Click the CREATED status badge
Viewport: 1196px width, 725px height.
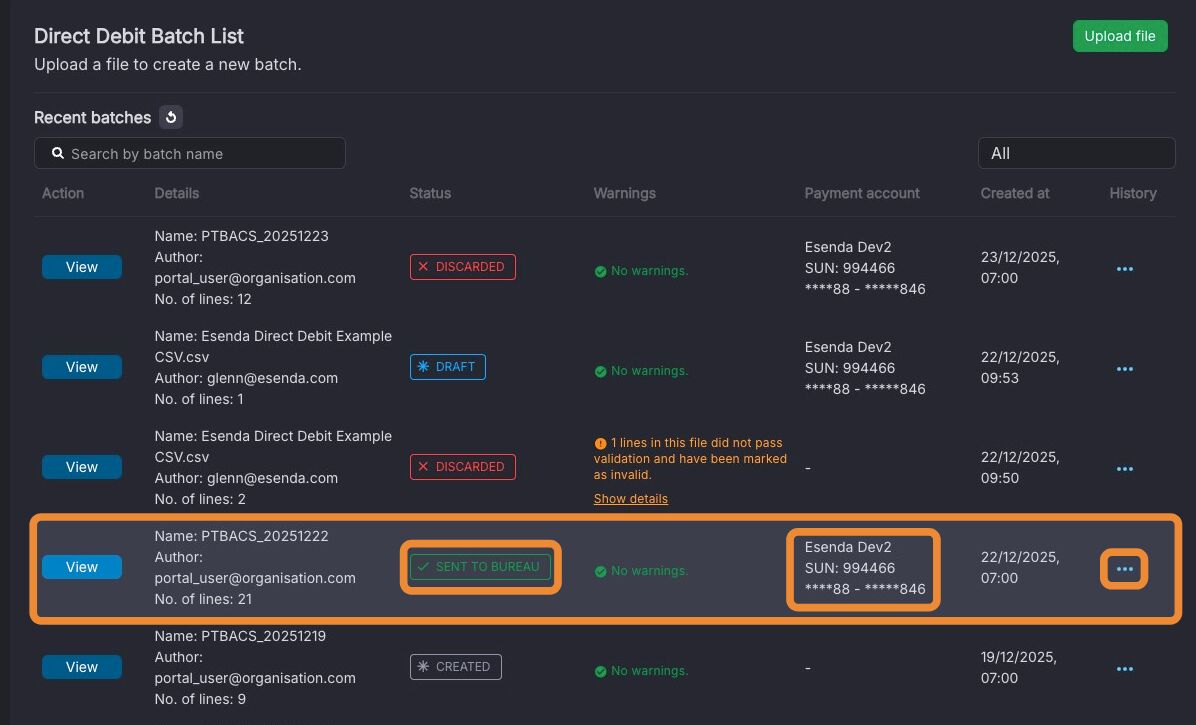(455, 666)
